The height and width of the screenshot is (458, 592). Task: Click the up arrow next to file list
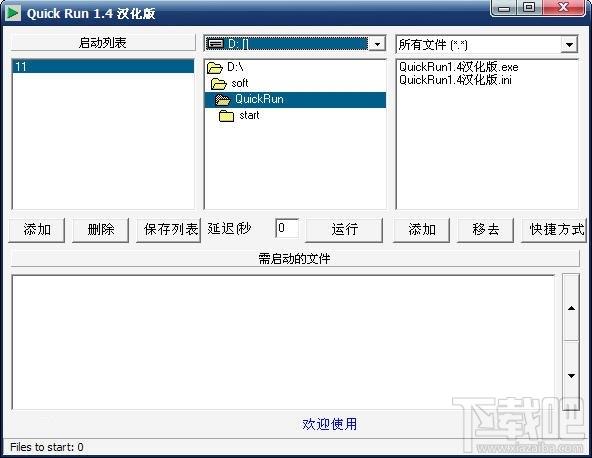click(x=571, y=308)
